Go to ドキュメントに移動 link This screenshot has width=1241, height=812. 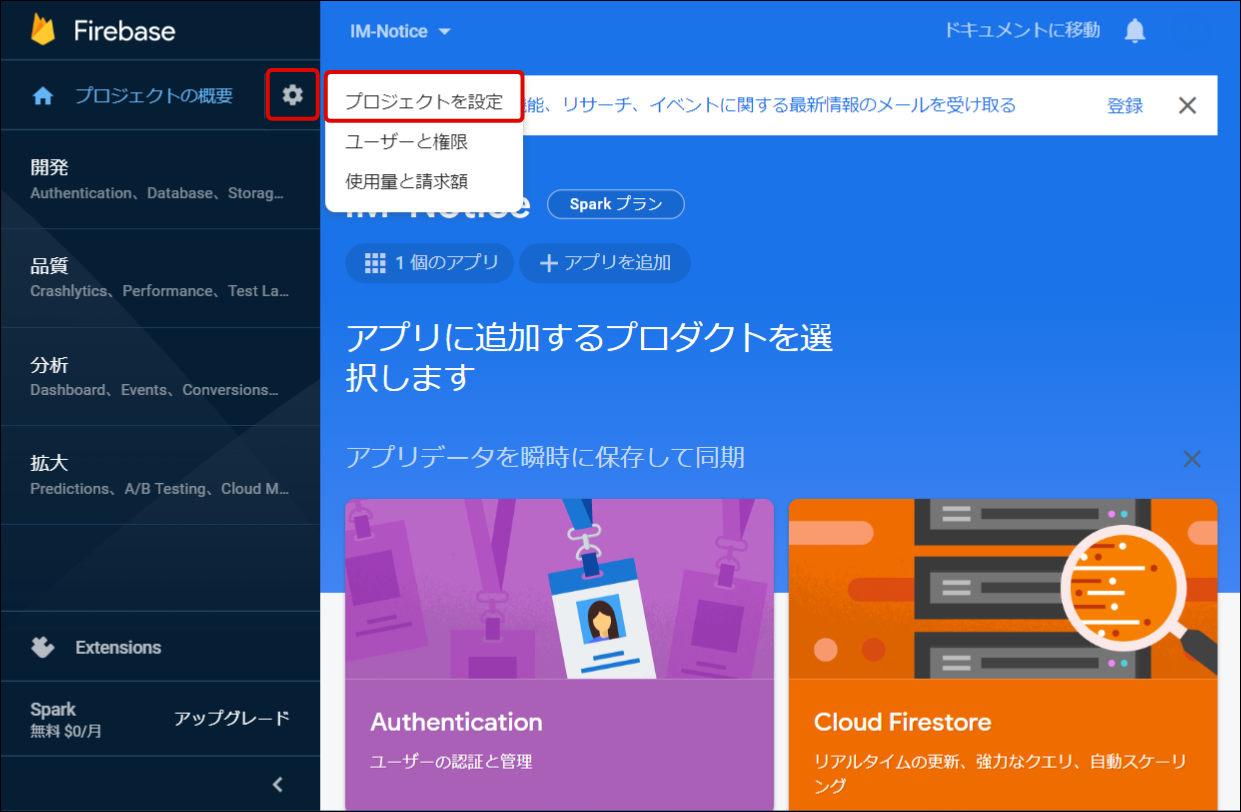(1022, 30)
